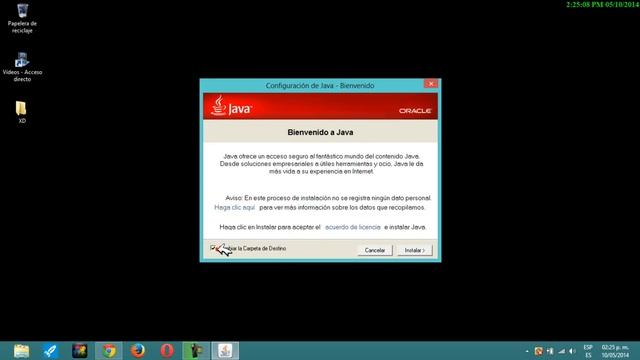Click the 'Aviso: En este proceso' notice text
This screenshot has width=640, height=360.
pyautogui.click(x=328, y=198)
